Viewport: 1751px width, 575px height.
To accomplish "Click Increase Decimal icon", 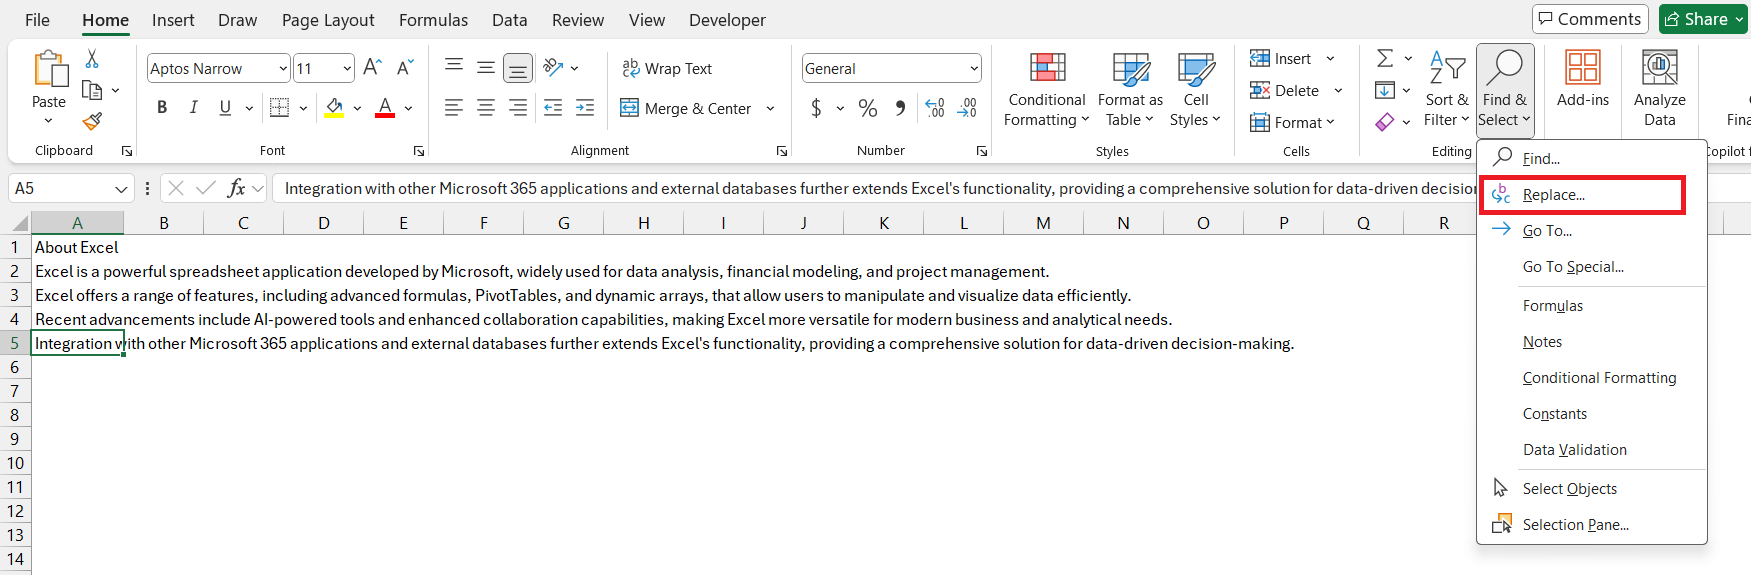I will tap(935, 108).
